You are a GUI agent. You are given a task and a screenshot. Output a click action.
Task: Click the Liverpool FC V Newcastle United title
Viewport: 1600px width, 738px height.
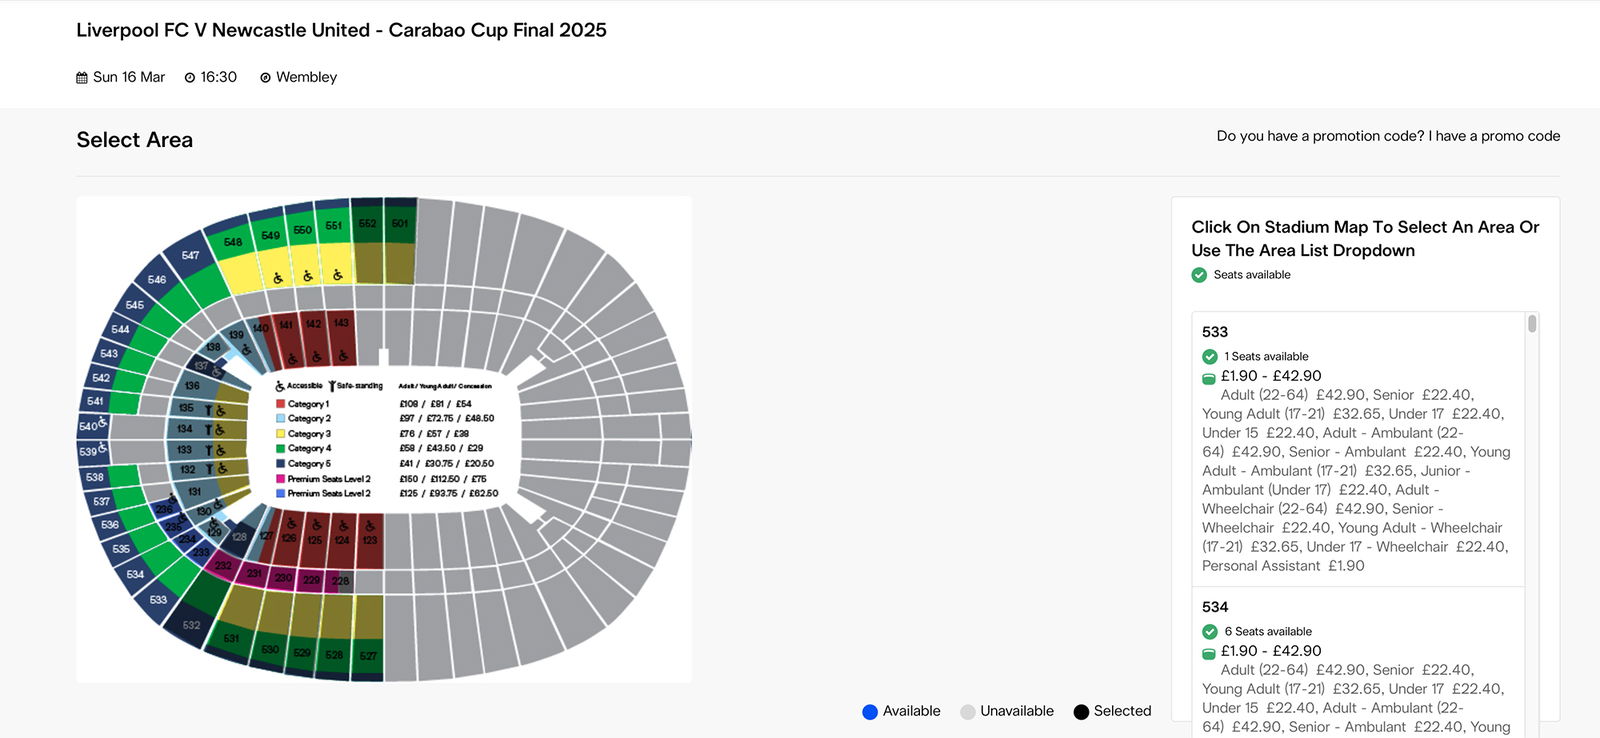pyautogui.click(x=340, y=30)
